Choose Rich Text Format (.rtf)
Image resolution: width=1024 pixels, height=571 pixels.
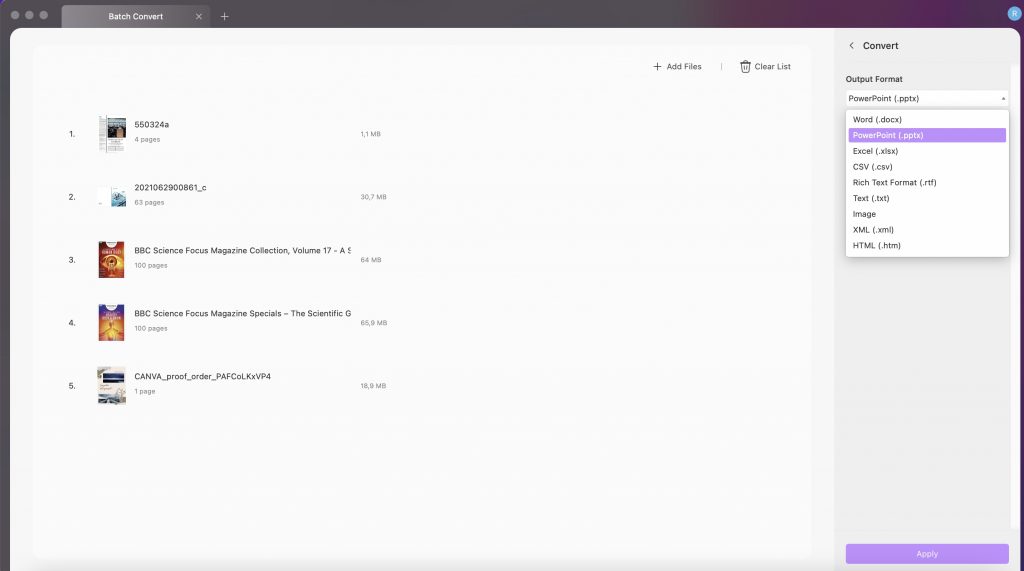[927, 182]
